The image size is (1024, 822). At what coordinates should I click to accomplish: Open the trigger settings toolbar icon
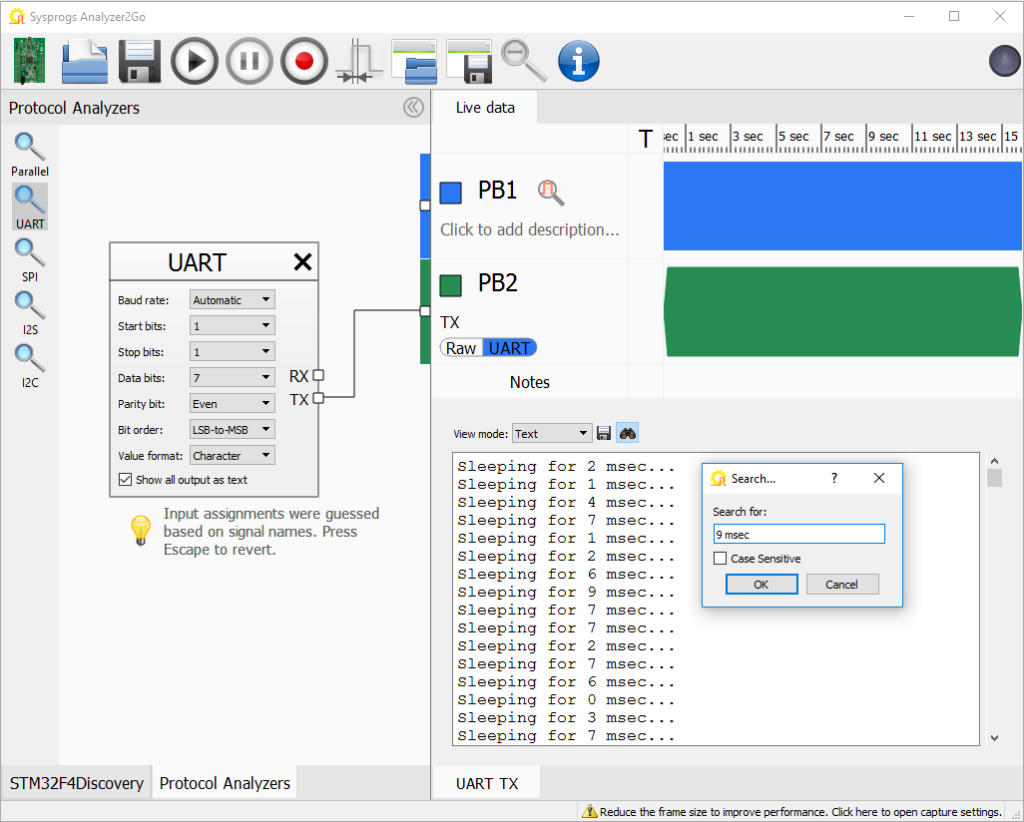[x=359, y=61]
